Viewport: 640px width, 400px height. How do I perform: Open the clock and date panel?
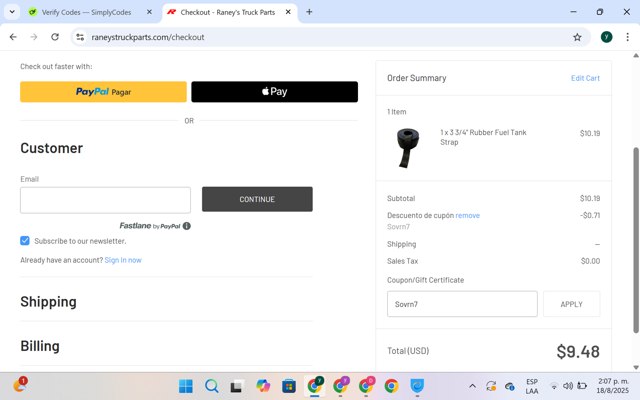[613, 386]
